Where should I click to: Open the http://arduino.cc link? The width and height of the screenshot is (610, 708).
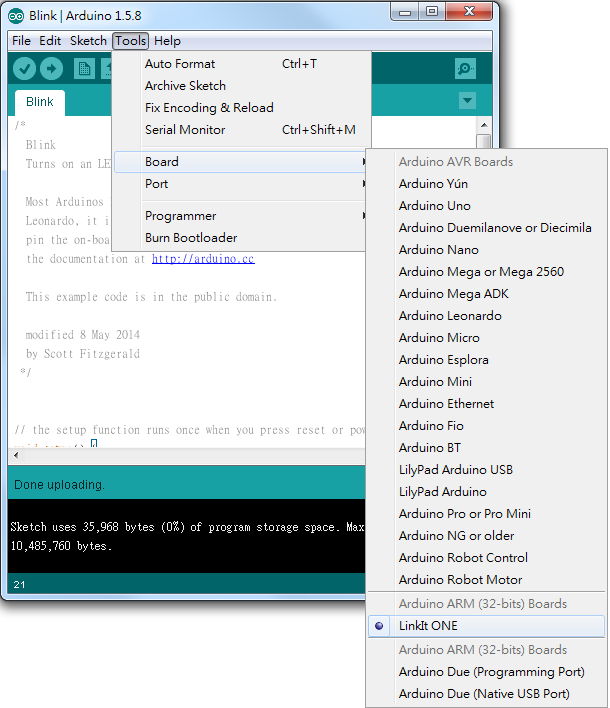click(203, 259)
